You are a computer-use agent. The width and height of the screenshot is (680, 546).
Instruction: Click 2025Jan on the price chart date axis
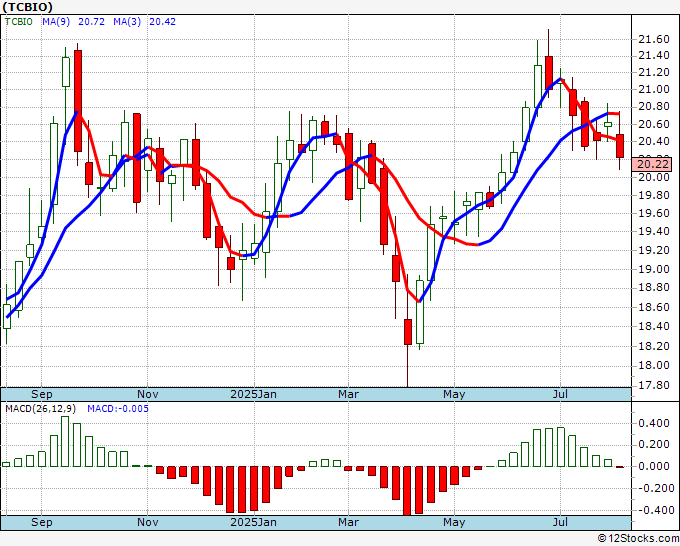coord(253,394)
